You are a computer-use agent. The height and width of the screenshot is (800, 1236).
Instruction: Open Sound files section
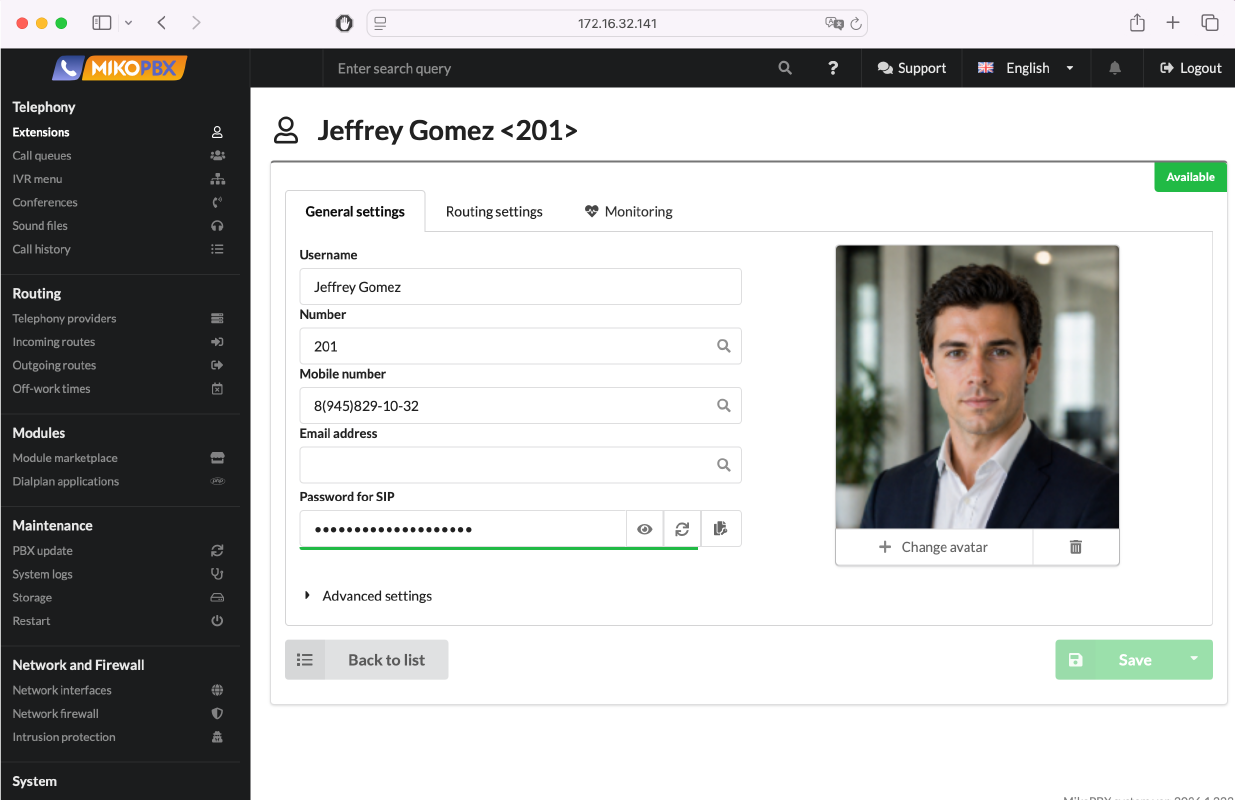click(40, 226)
